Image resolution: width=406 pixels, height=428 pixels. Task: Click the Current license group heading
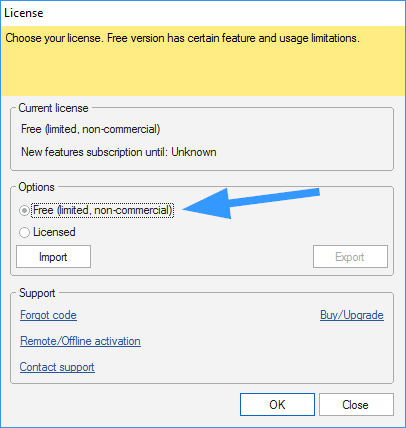point(53,108)
